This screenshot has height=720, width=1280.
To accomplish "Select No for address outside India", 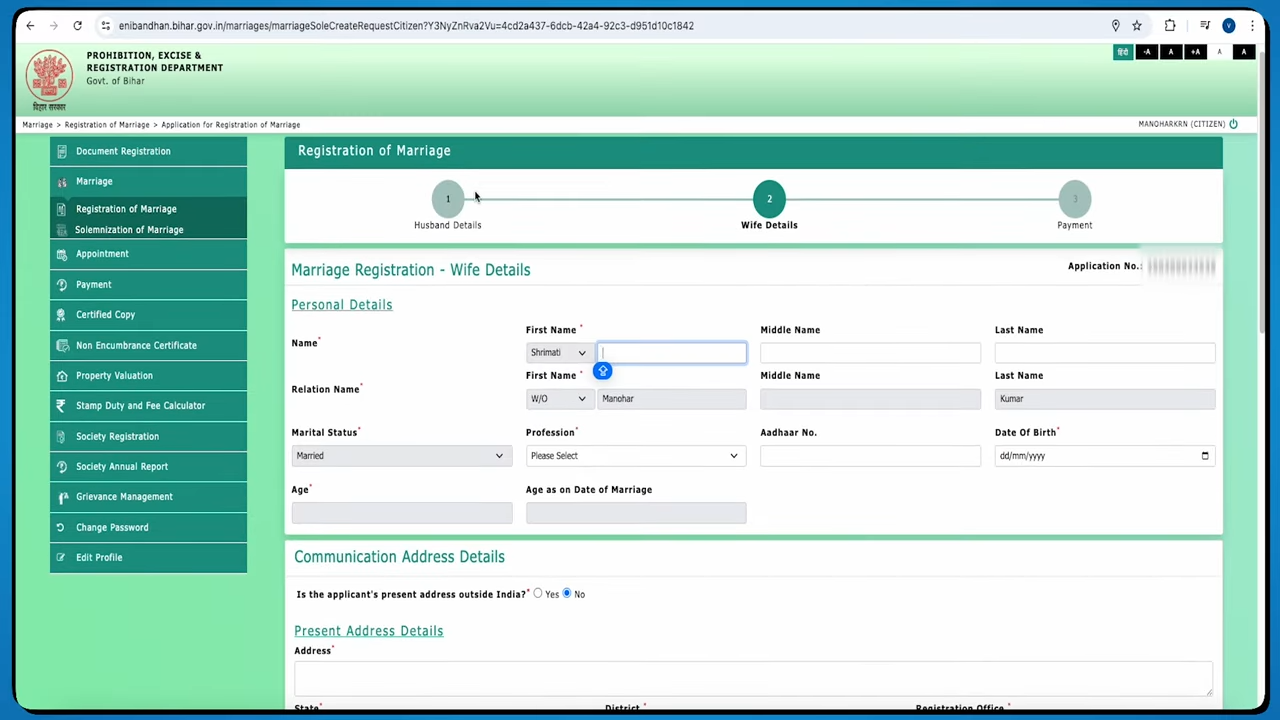I will pos(567,594).
